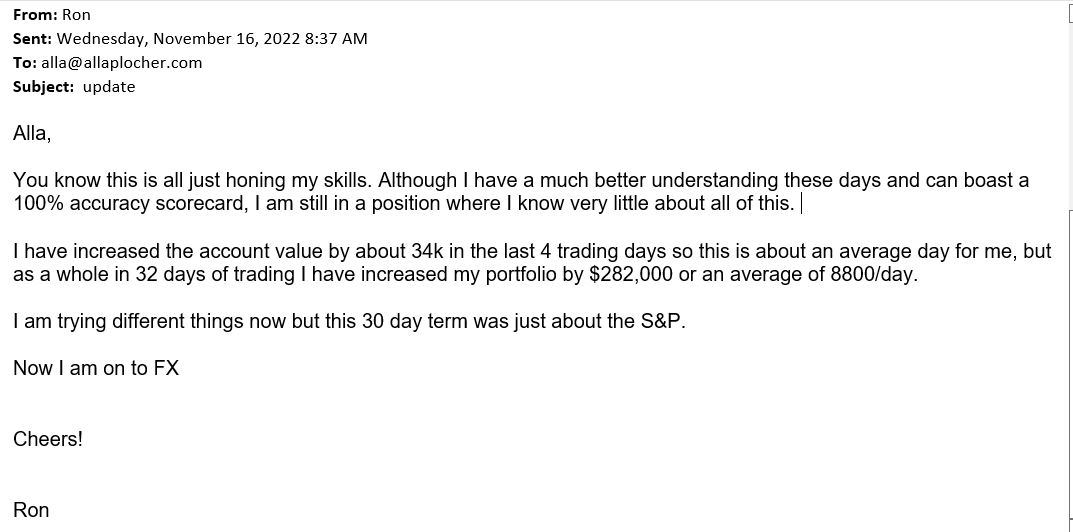Click the line "Now I am on to FX"
Viewport: 1073px width, 532px height.
tap(96, 368)
